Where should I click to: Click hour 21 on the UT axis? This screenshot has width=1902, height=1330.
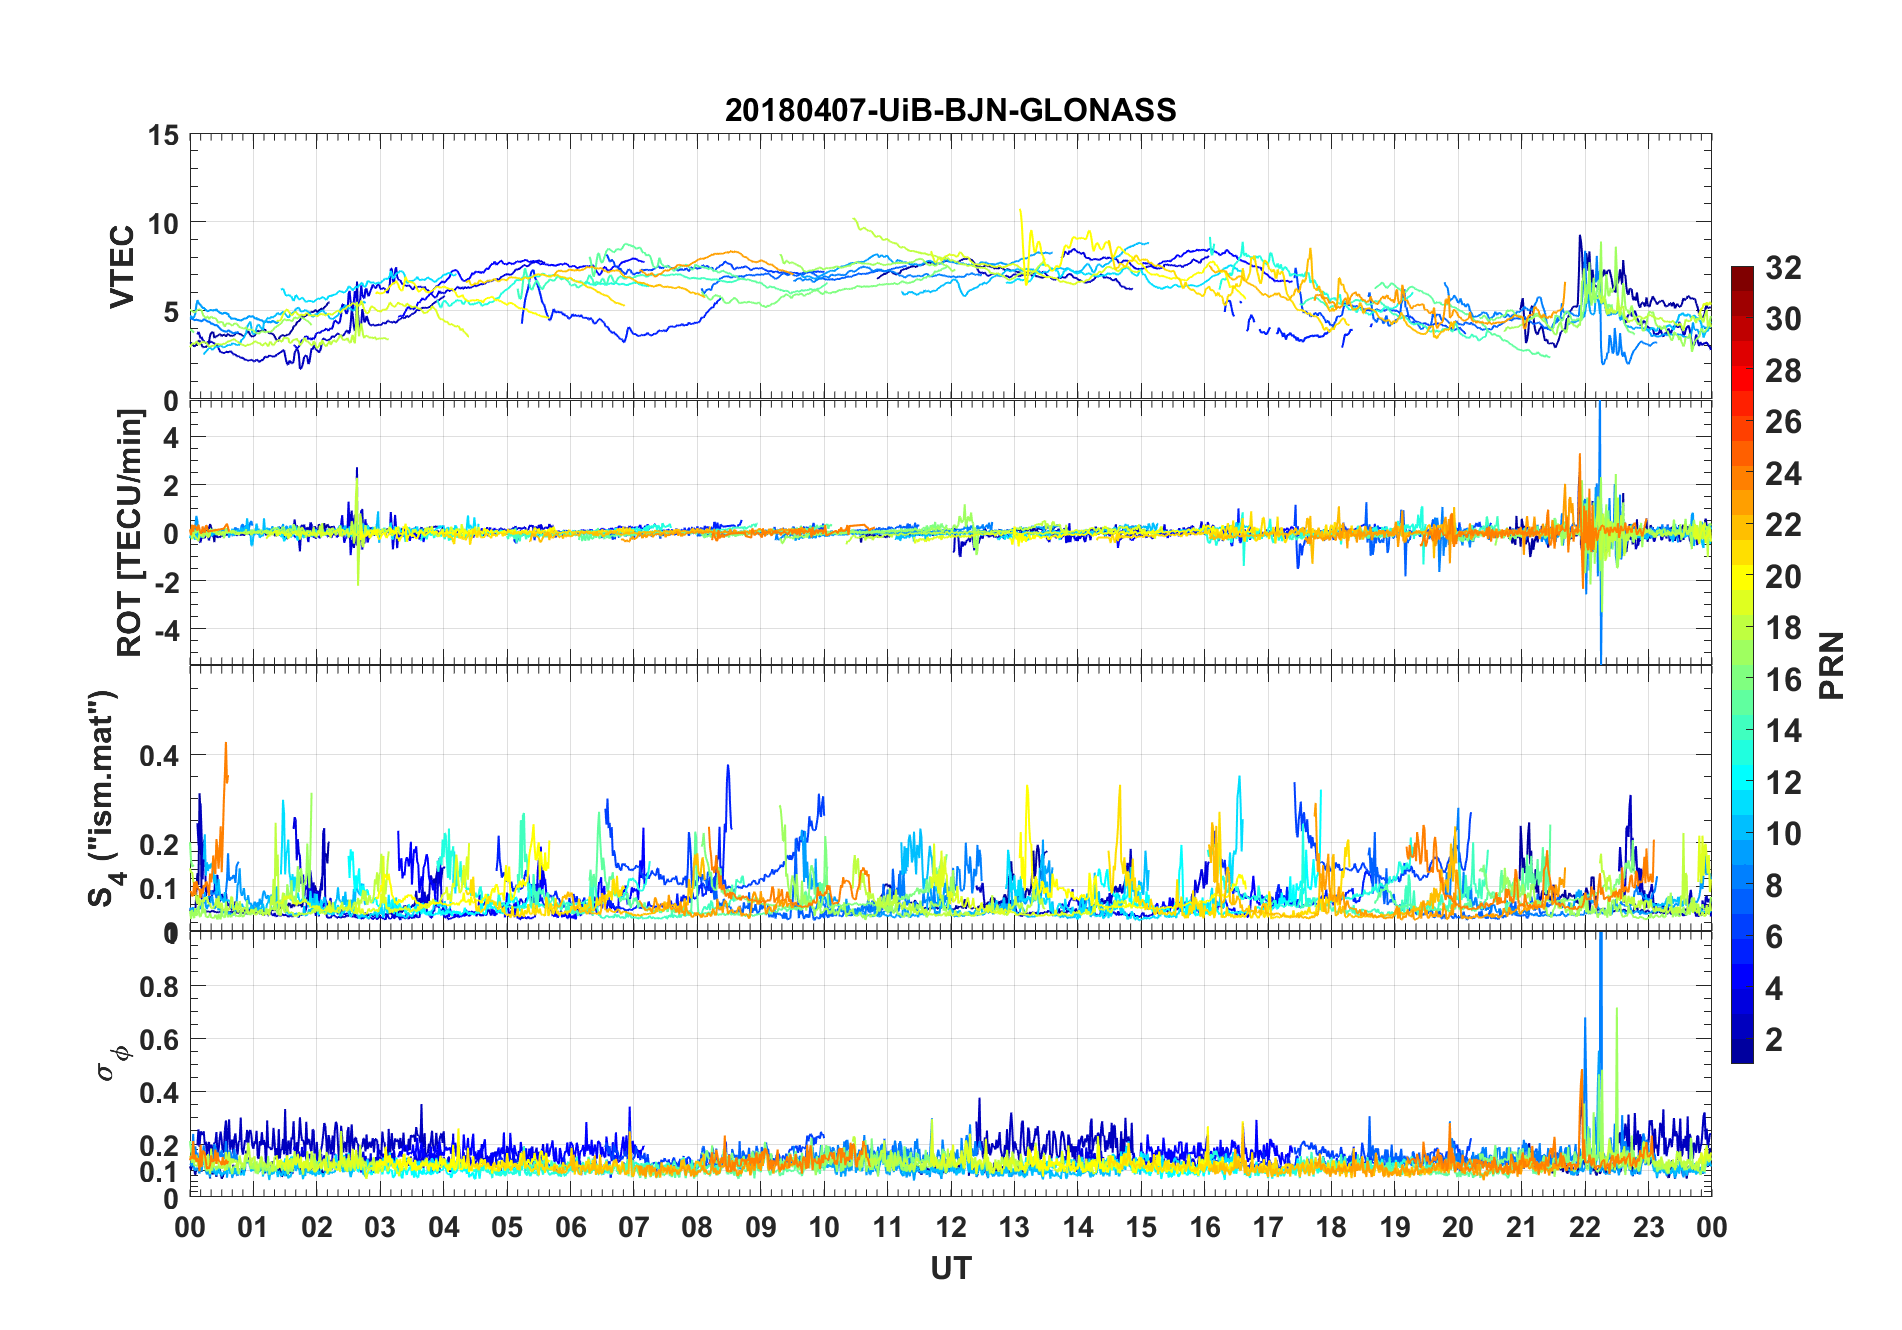(x=1522, y=1227)
